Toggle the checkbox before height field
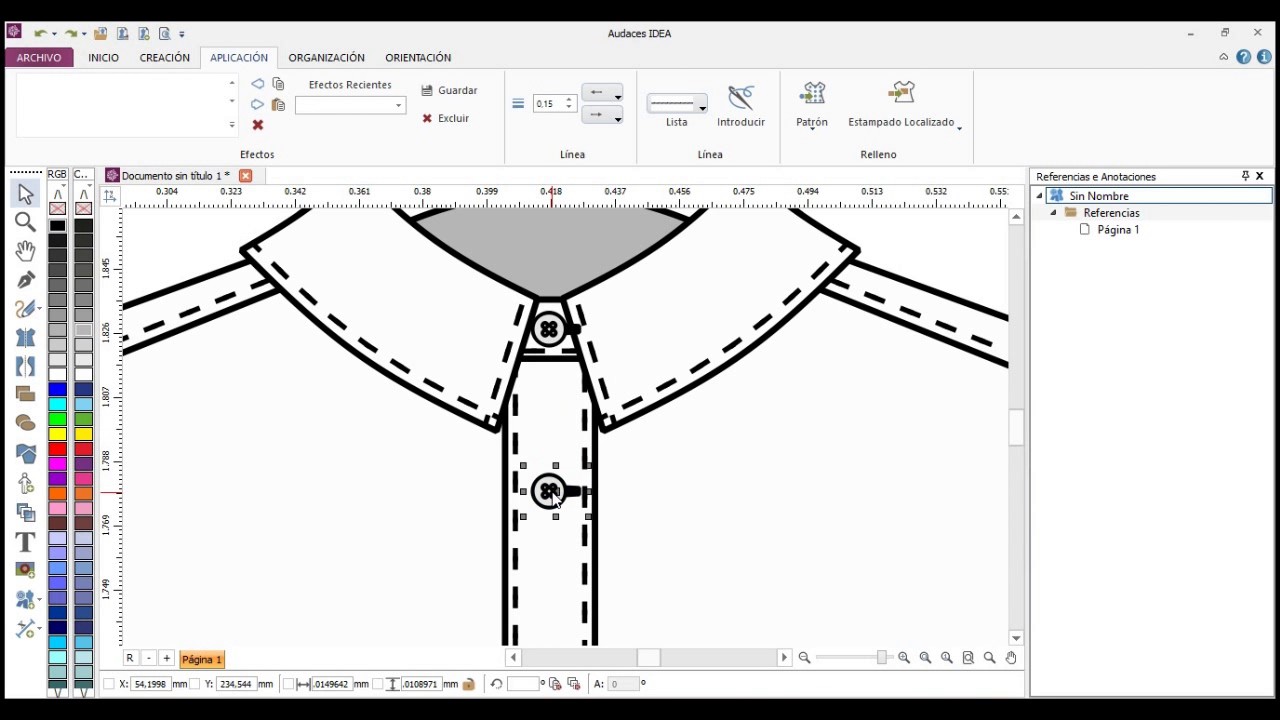This screenshot has height=720, width=1280. [x=378, y=684]
